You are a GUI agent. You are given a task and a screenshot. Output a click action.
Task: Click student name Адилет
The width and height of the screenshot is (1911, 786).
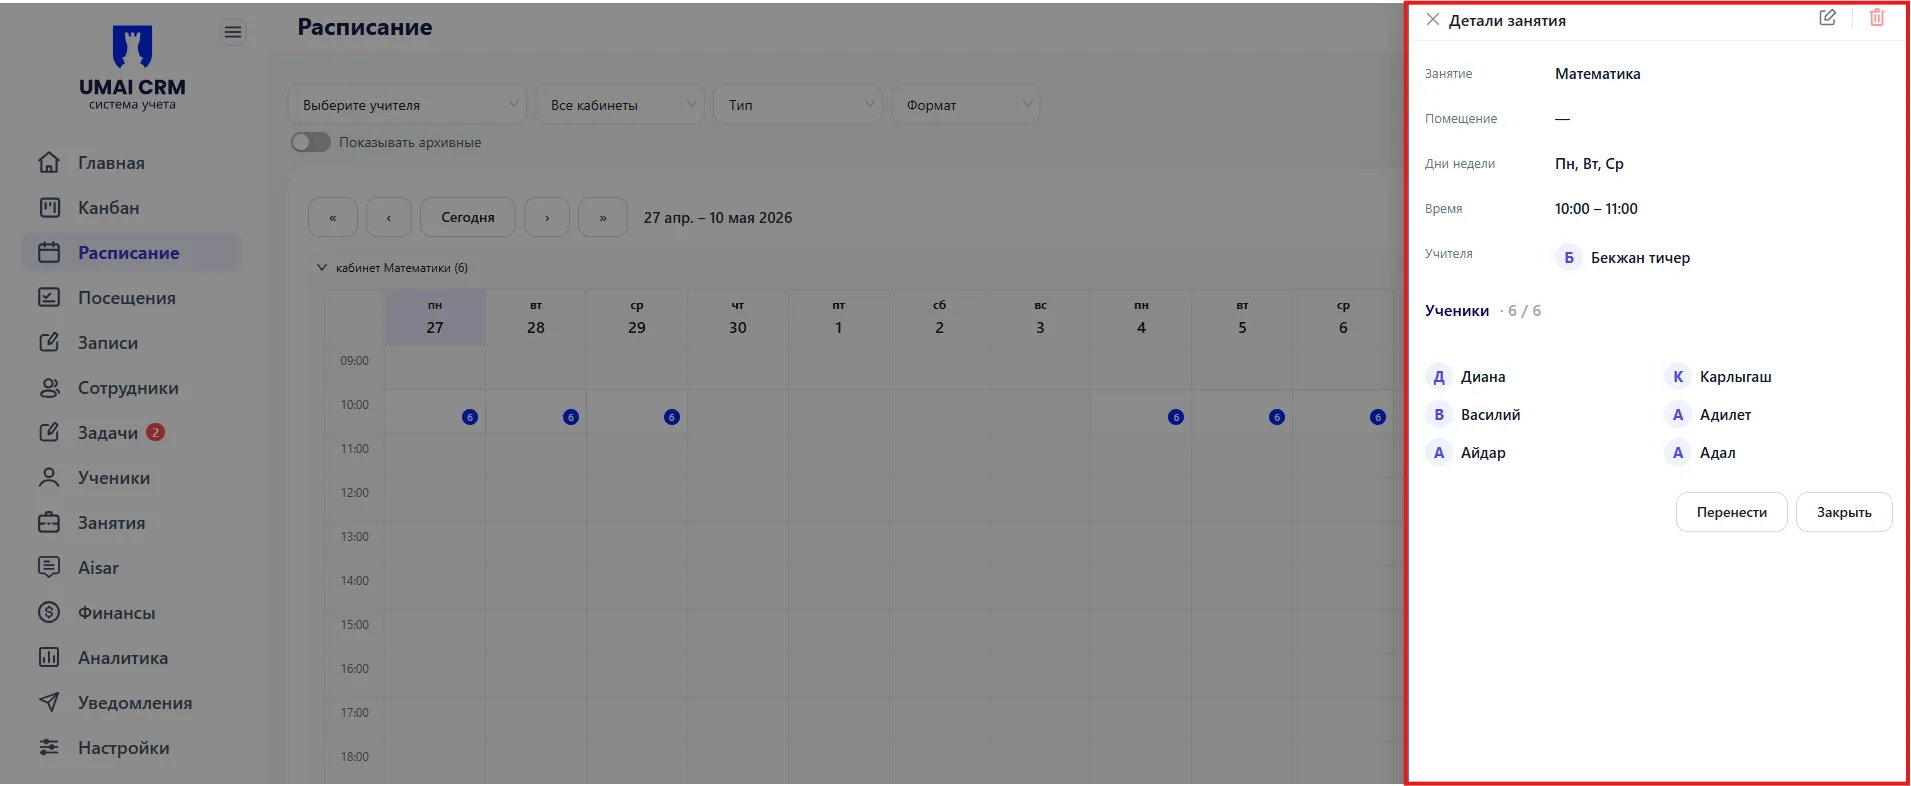tap(1725, 415)
